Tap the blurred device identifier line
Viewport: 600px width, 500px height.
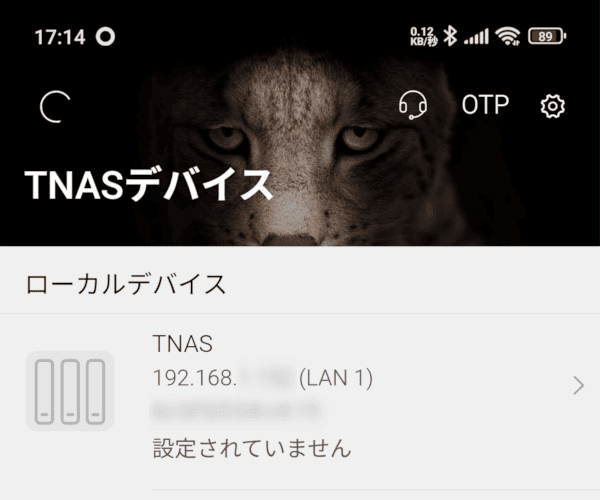[x=236, y=412]
